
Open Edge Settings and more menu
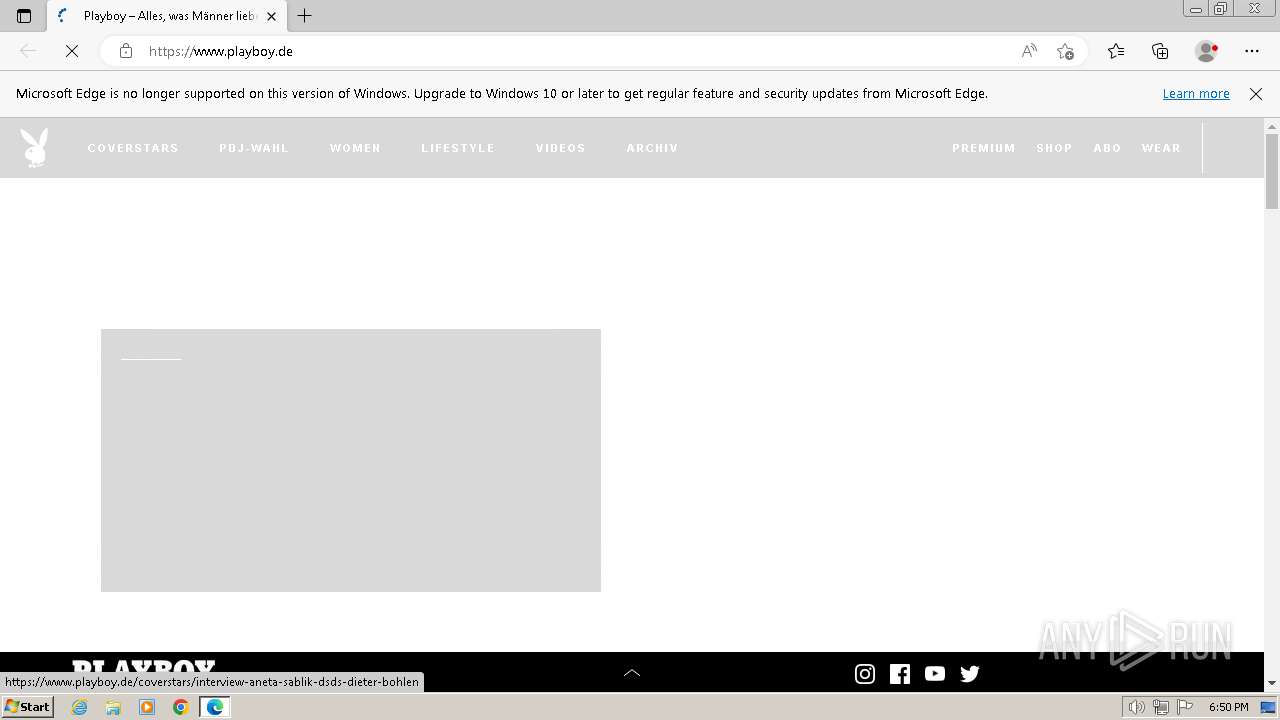(1252, 51)
